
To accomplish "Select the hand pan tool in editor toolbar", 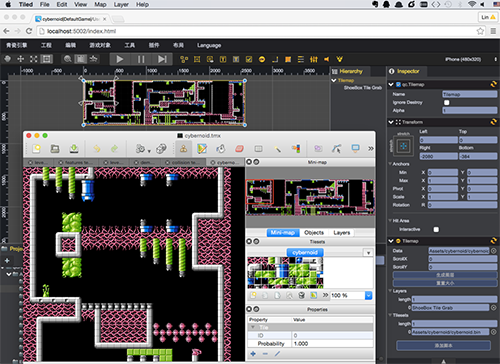I will point(7,59).
